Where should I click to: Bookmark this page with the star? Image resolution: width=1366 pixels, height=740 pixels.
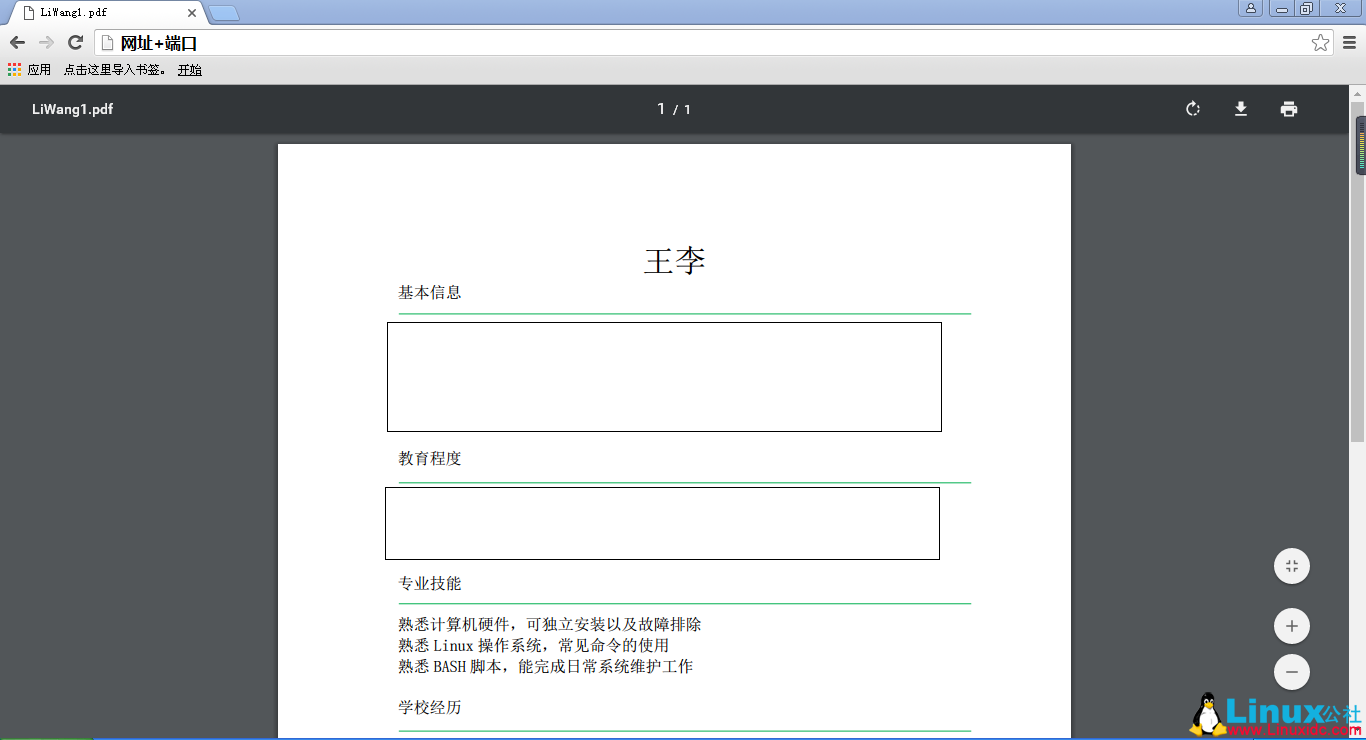[1320, 43]
